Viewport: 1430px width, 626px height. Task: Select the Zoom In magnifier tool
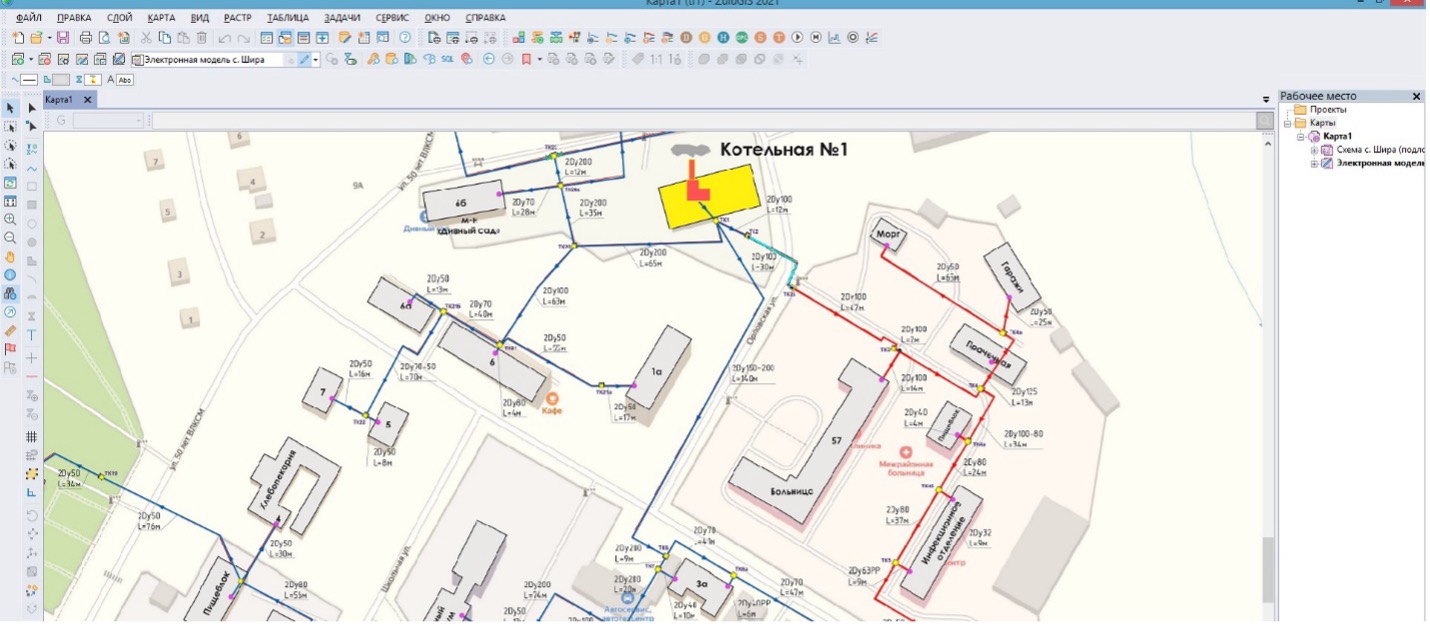click(10, 219)
